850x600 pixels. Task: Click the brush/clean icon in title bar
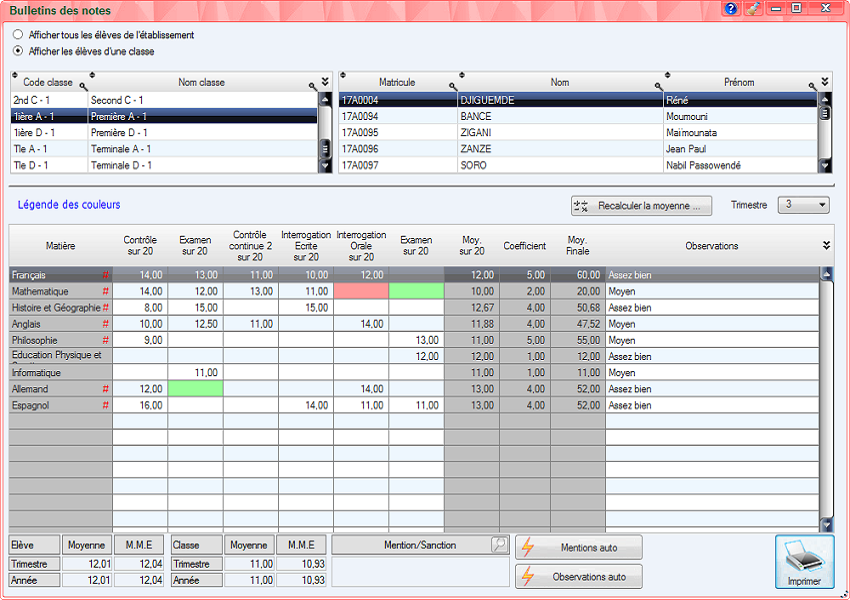pos(752,8)
